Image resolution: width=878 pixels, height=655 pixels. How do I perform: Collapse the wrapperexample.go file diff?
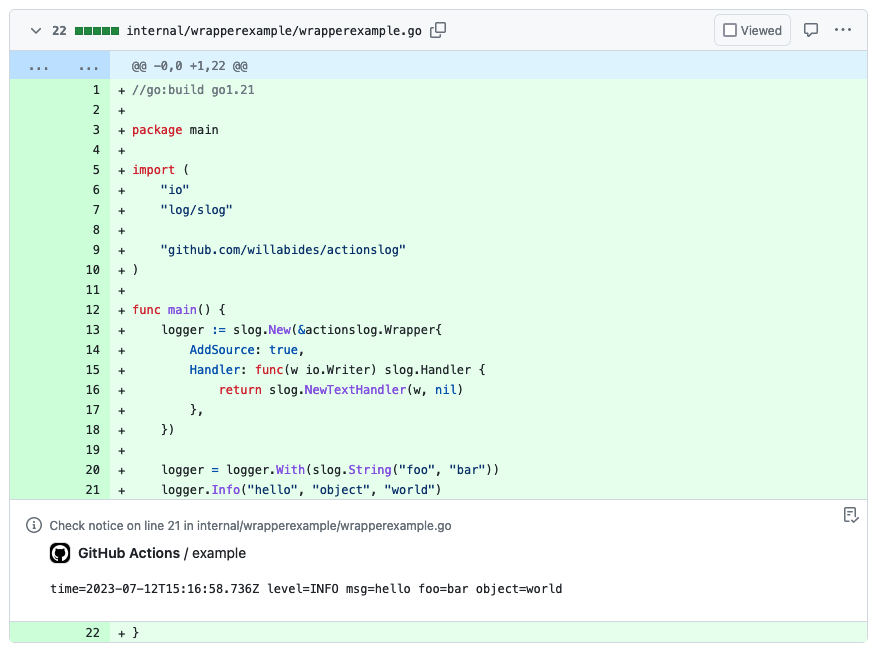(x=36, y=31)
